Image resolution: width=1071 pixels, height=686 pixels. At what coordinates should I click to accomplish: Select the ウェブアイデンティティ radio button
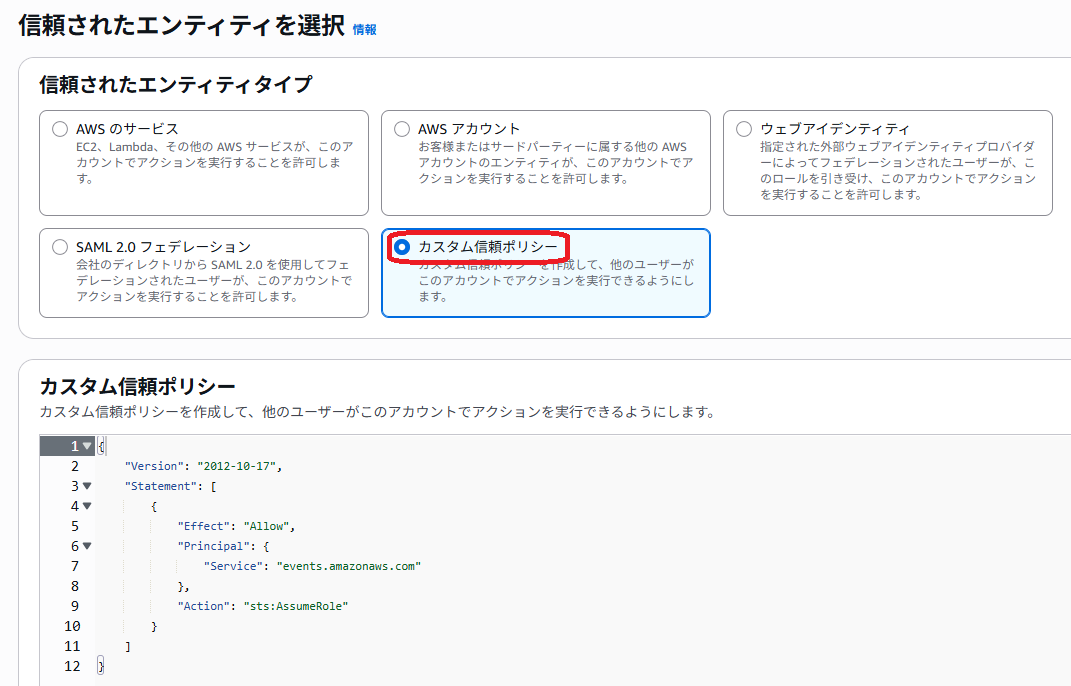coord(743,128)
